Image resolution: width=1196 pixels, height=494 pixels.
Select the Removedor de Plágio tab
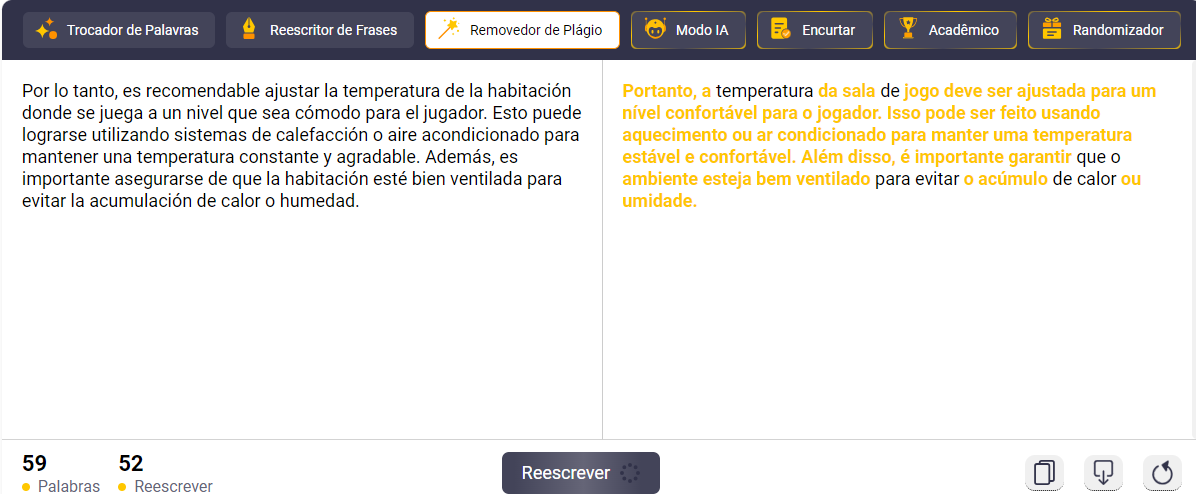(x=522, y=30)
